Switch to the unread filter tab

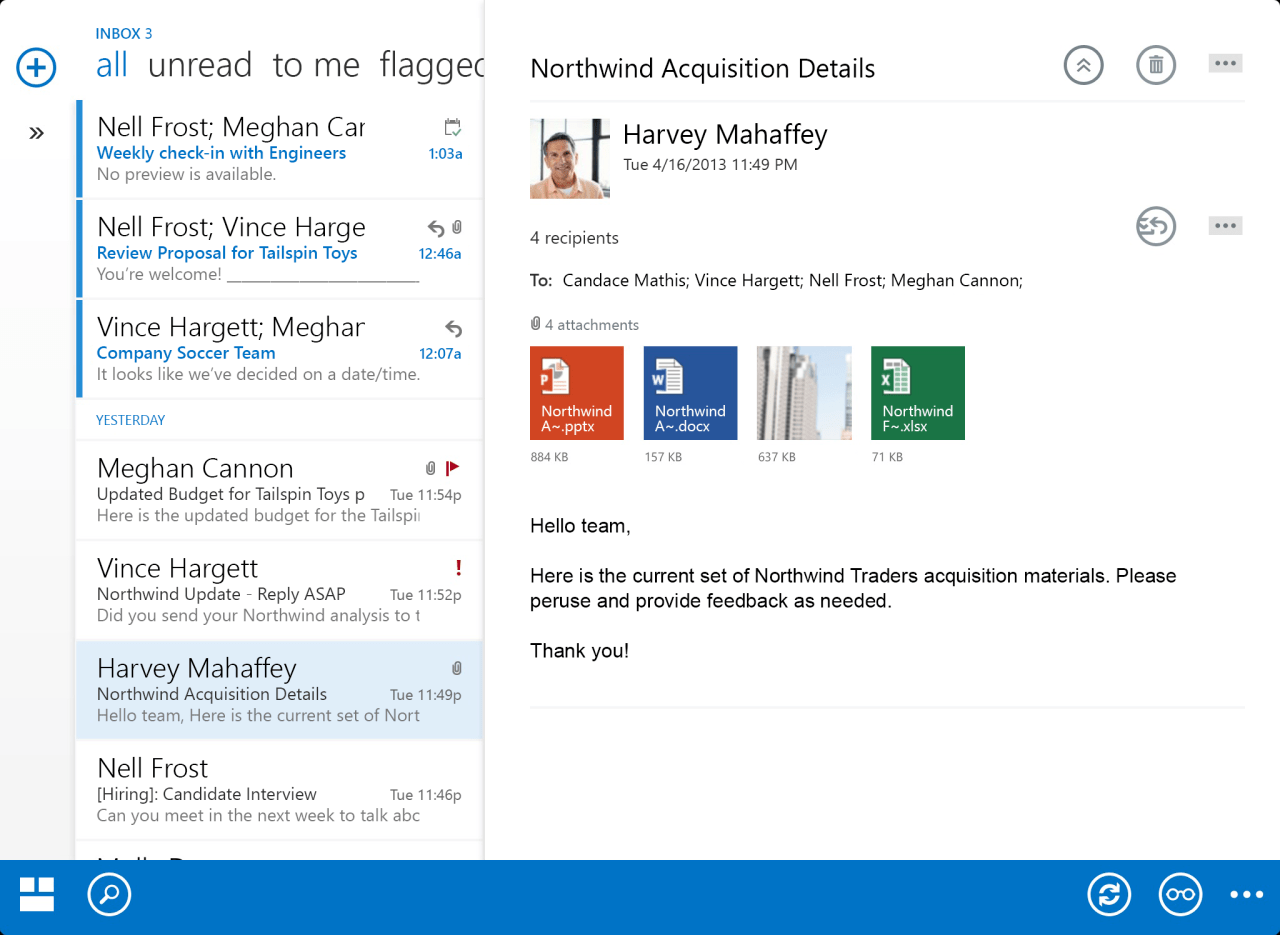click(200, 65)
